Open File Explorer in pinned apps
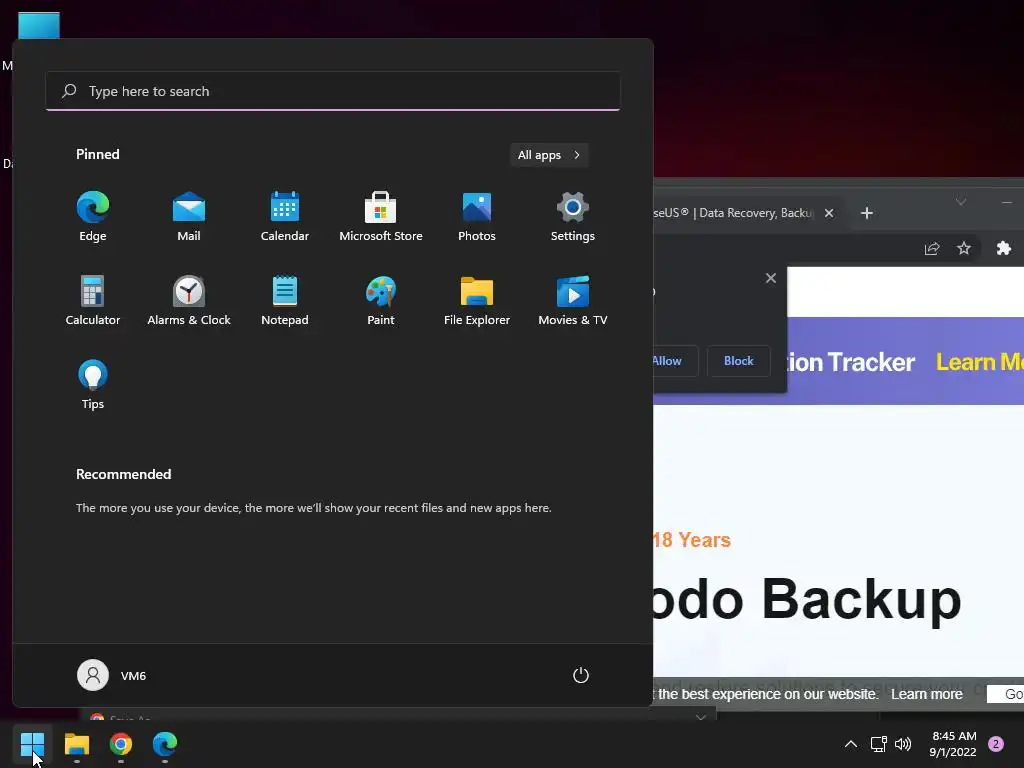1024x768 pixels. pyautogui.click(x=477, y=300)
